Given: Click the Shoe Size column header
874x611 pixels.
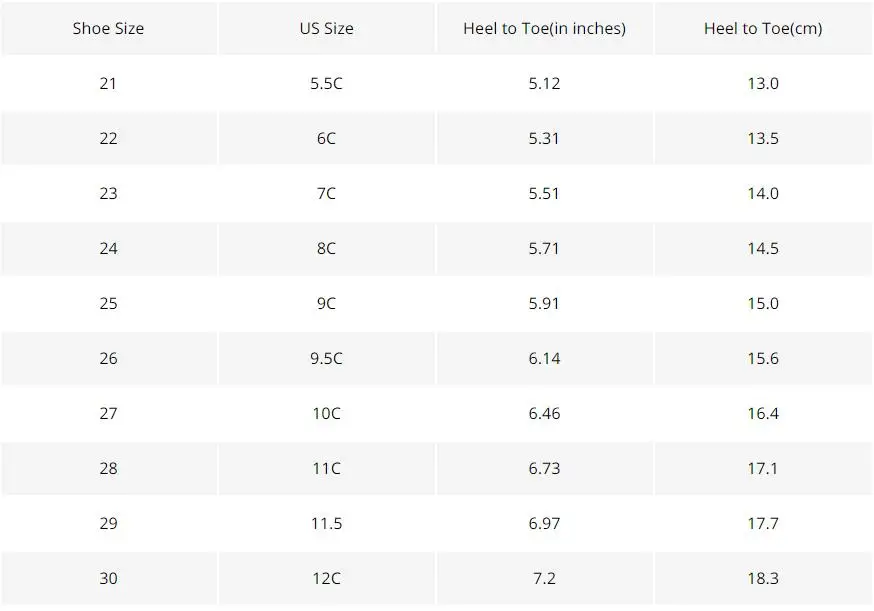Looking at the screenshot, I should [x=108, y=28].
